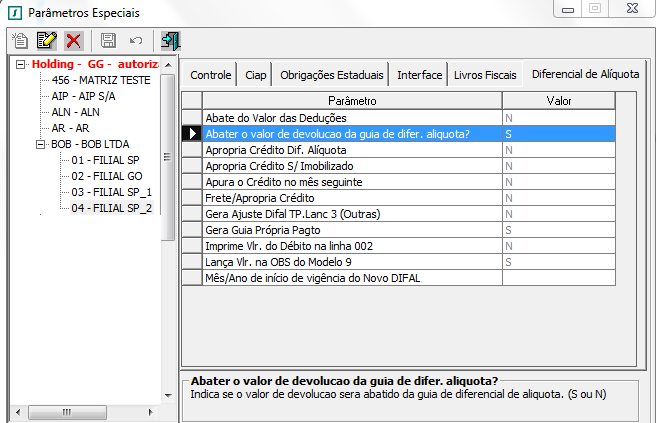The image size is (656, 423).
Task: Click the Parâmetro column header
Action: point(352,102)
